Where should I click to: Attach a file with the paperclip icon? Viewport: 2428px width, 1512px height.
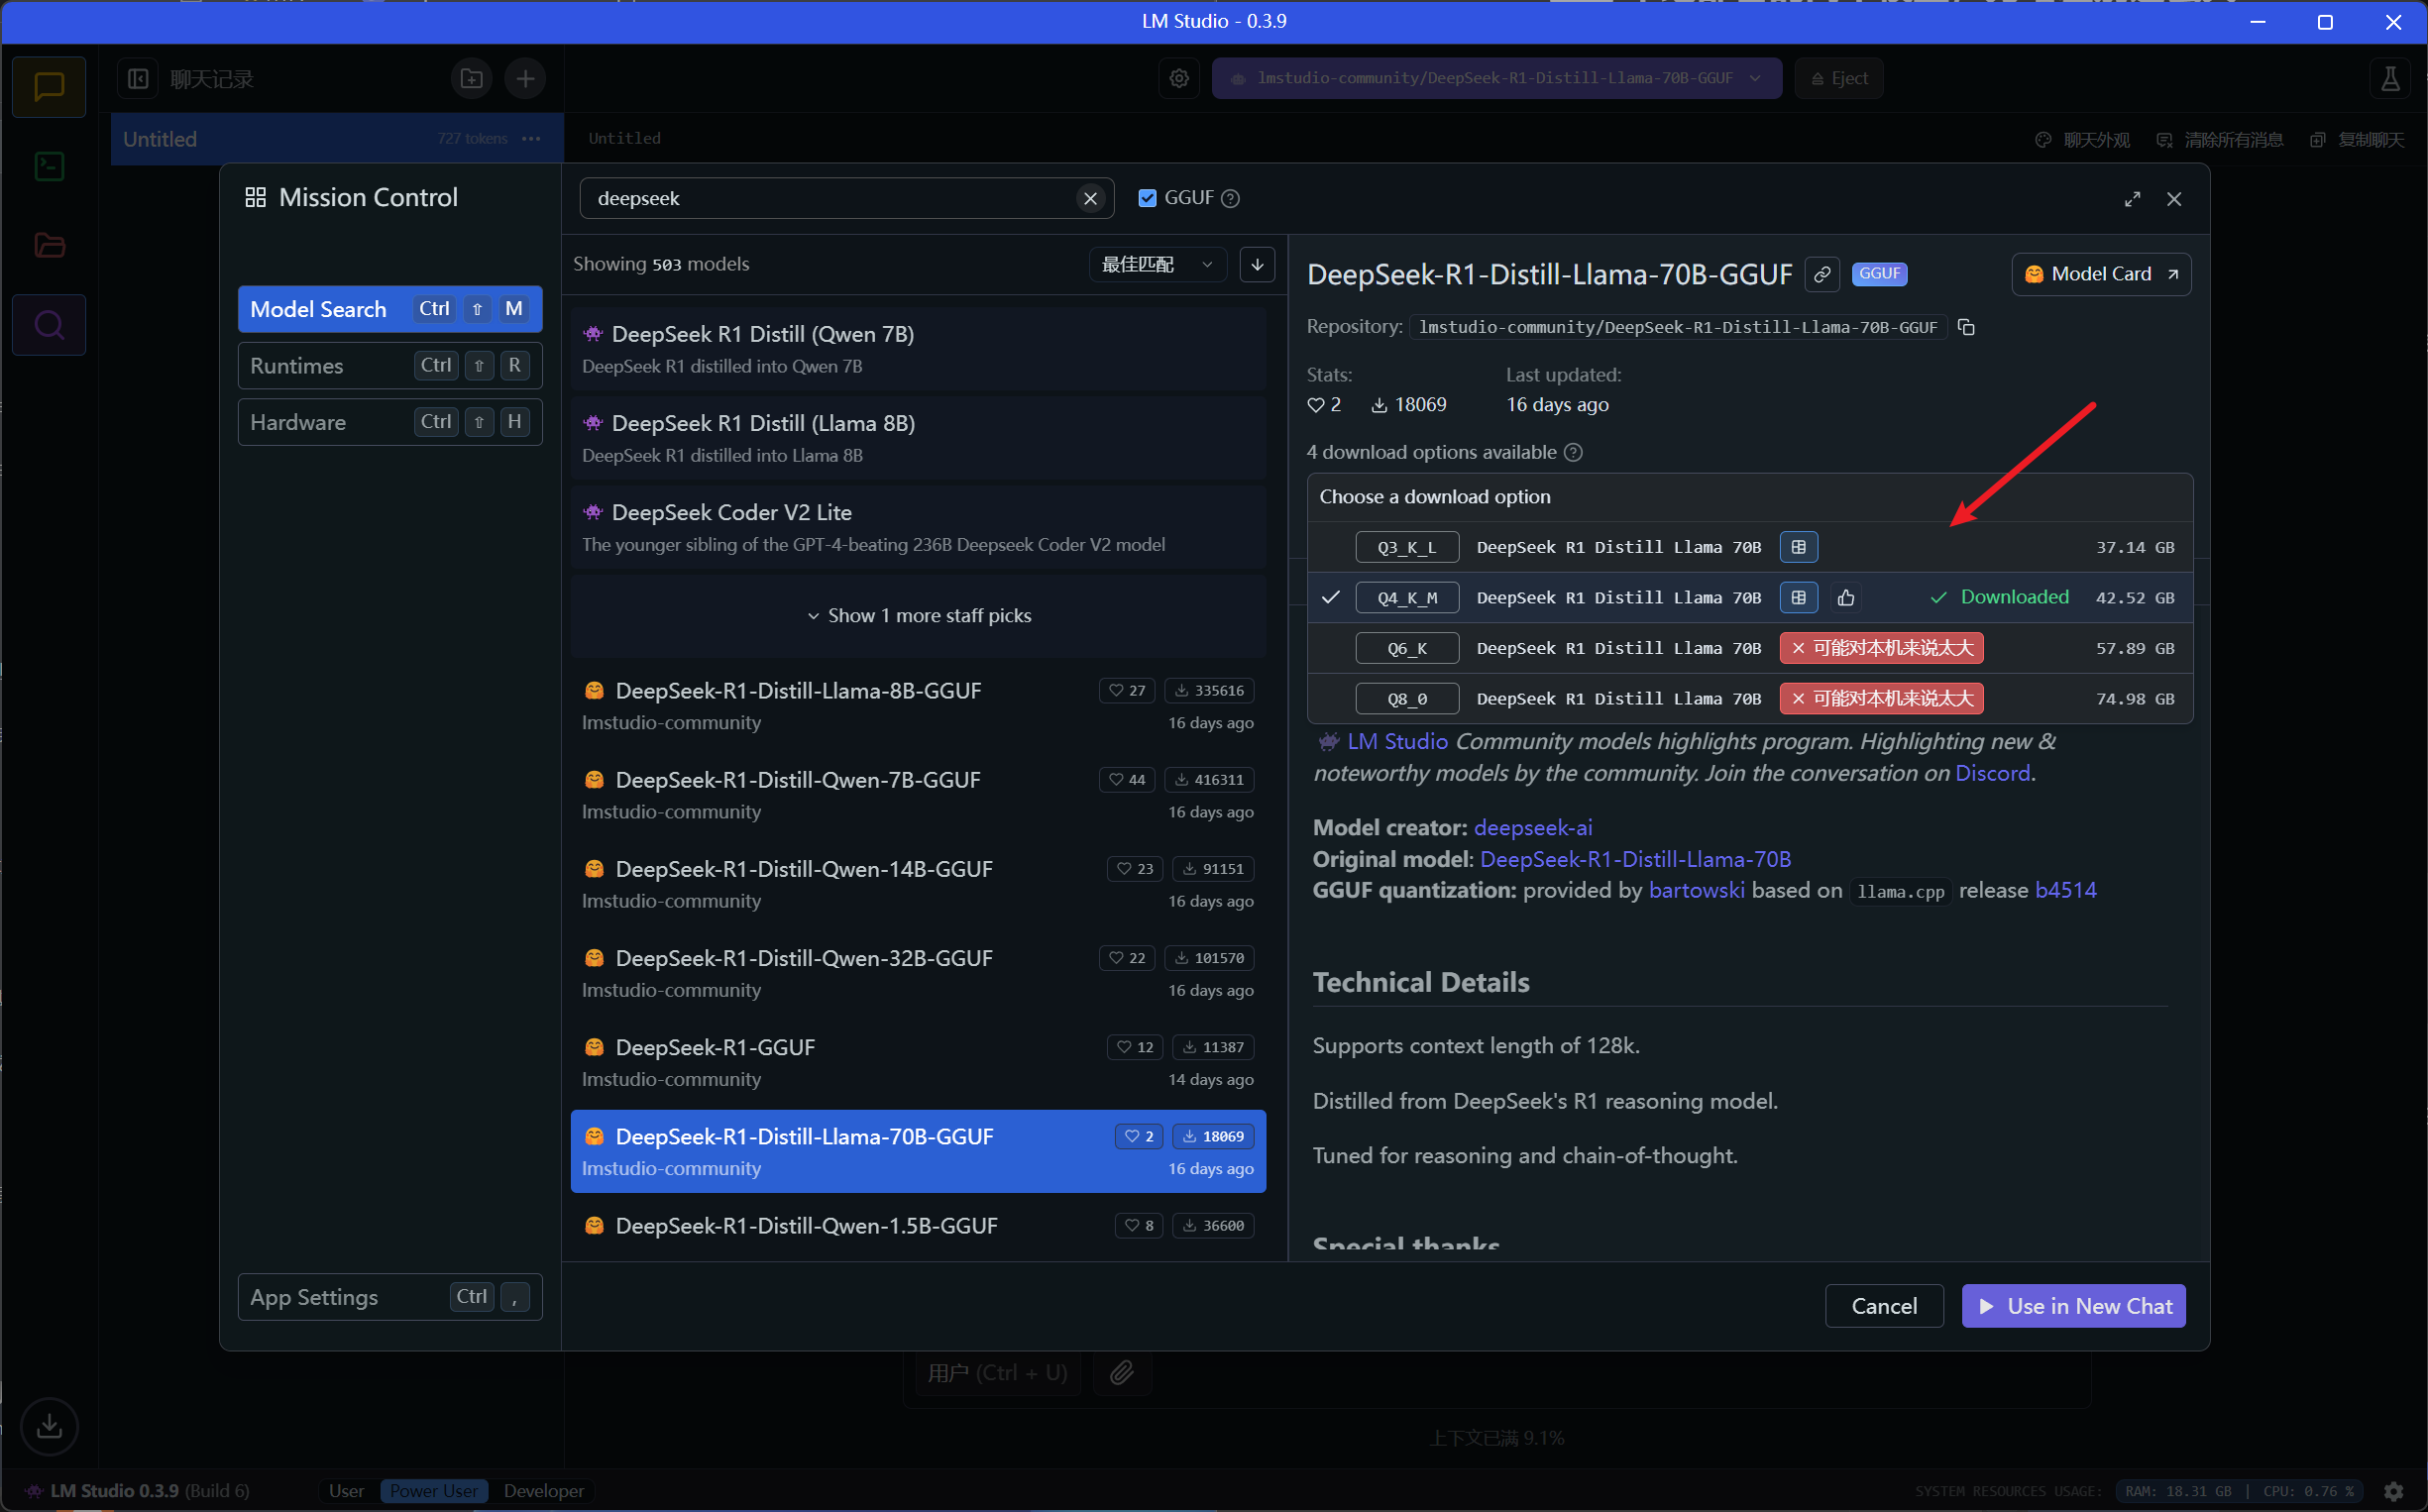1122,1372
